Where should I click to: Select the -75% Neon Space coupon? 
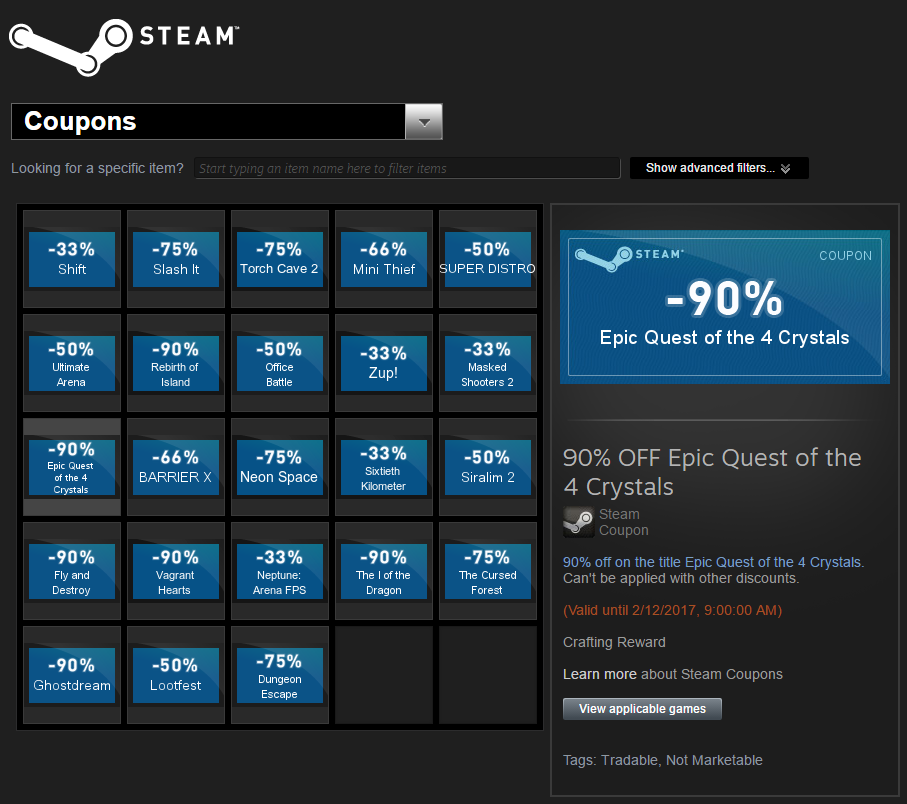[280, 467]
